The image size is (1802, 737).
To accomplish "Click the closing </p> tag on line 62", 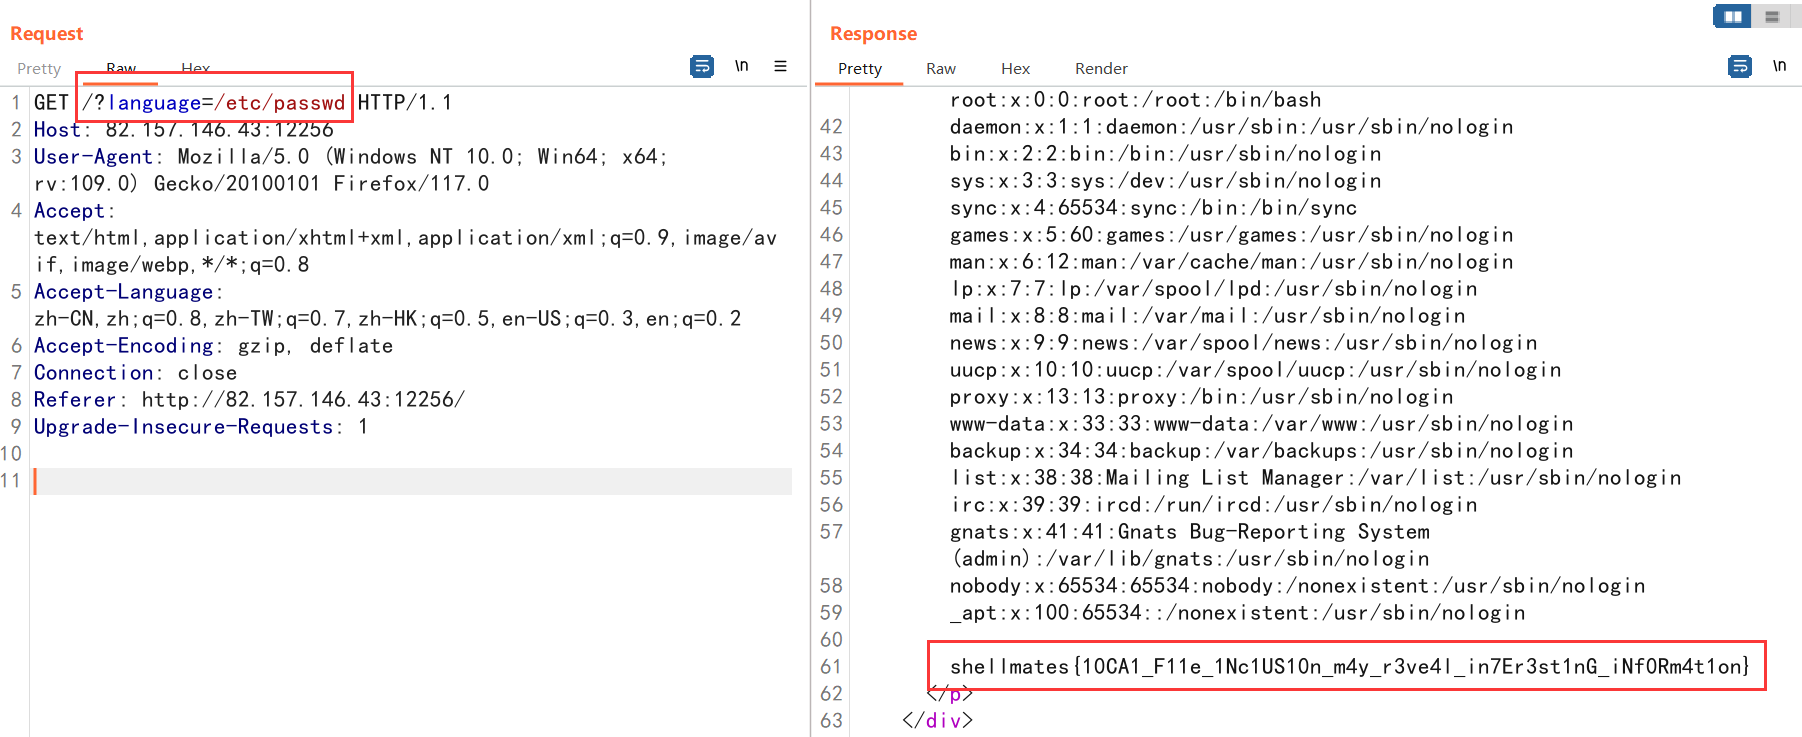I will click(950, 694).
